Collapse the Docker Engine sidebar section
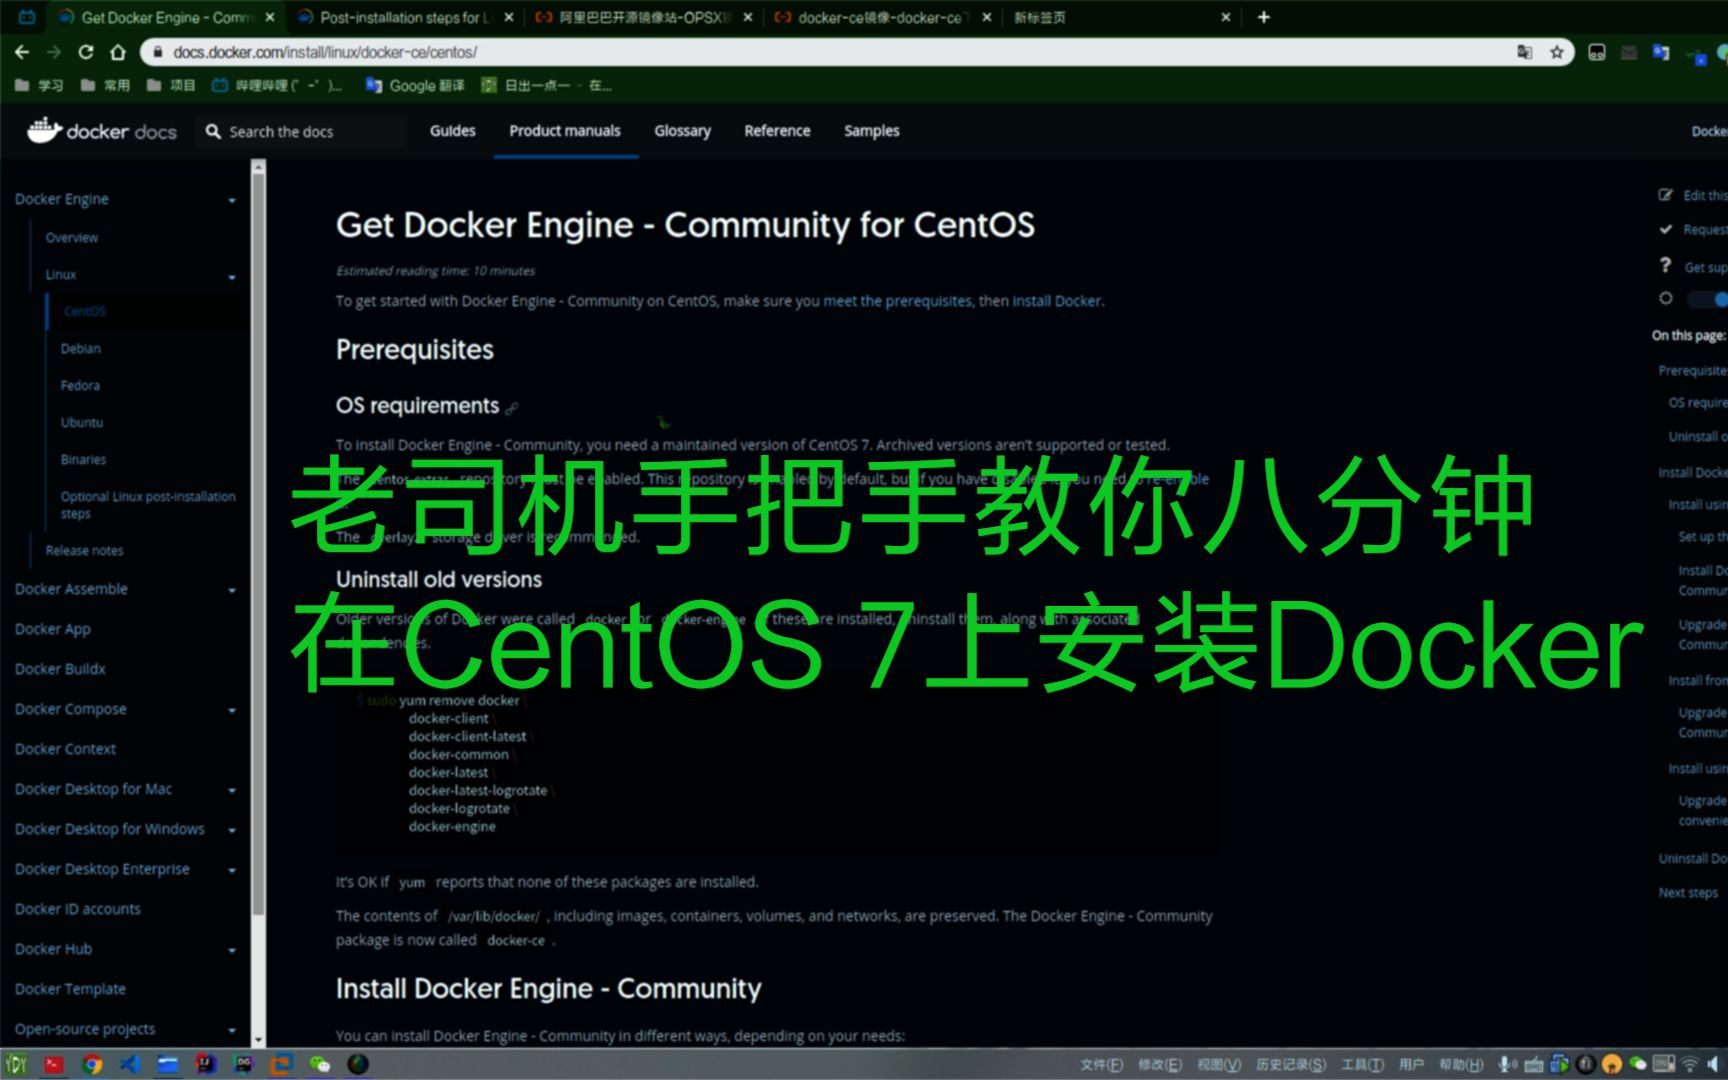Viewport: 1728px width, 1080px height. [232, 199]
